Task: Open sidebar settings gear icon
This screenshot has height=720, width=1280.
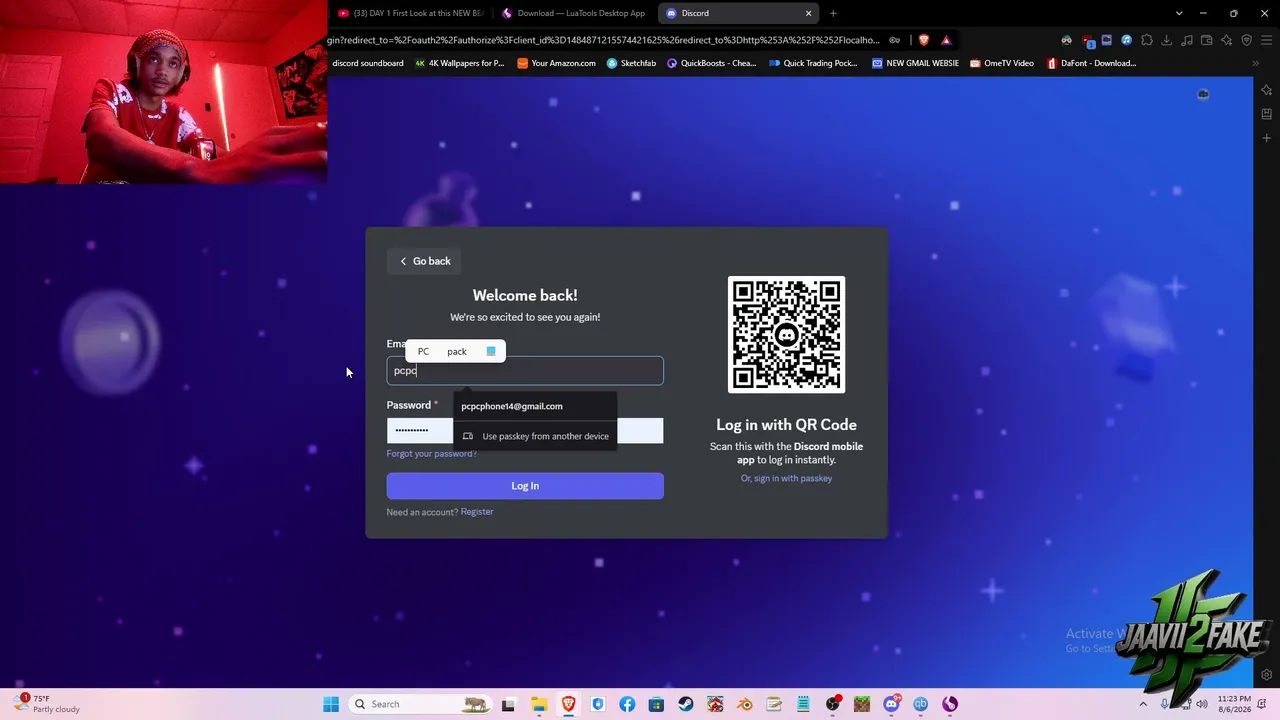Action: 1266,675
